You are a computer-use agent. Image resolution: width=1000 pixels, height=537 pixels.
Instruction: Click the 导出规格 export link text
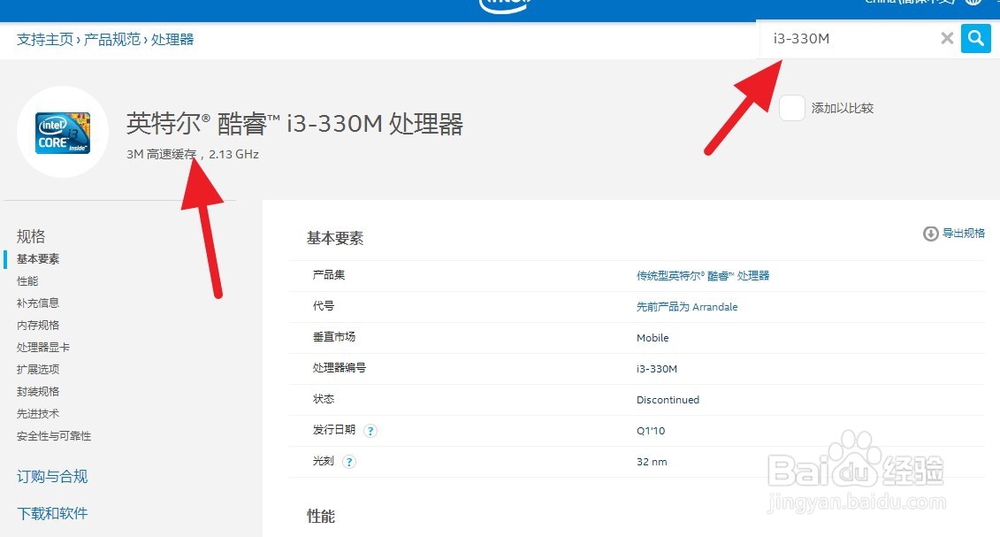coord(964,233)
